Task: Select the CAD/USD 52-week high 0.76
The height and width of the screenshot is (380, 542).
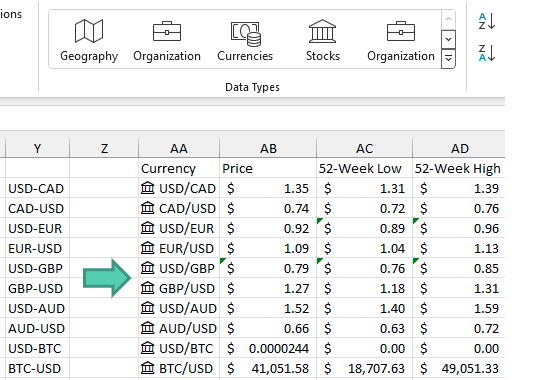Action: point(459,208)
